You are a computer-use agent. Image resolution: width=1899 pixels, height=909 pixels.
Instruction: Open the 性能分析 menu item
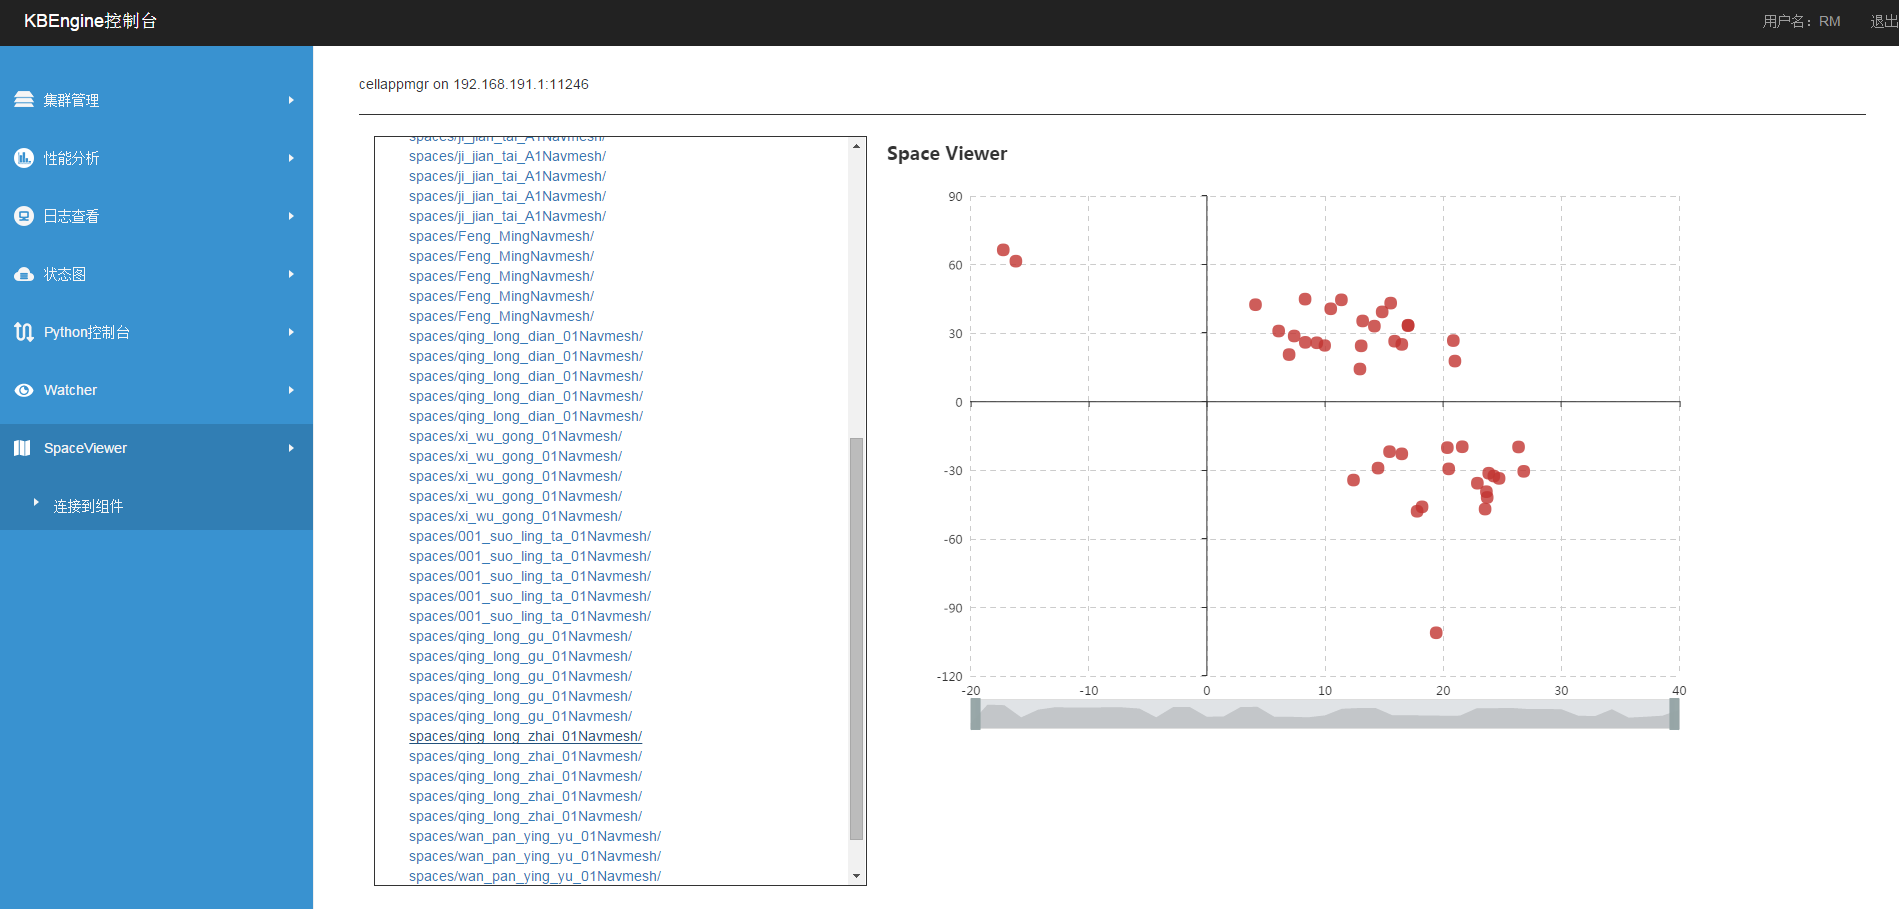pyautogui.click(x=156, y=158)
